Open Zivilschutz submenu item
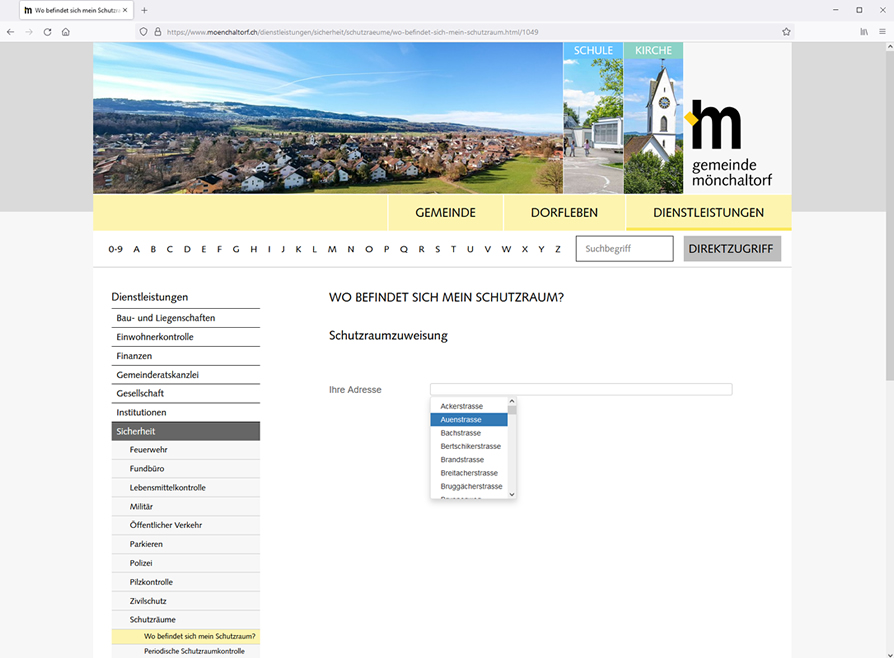894x658 pixels. (x=186, y=601)
